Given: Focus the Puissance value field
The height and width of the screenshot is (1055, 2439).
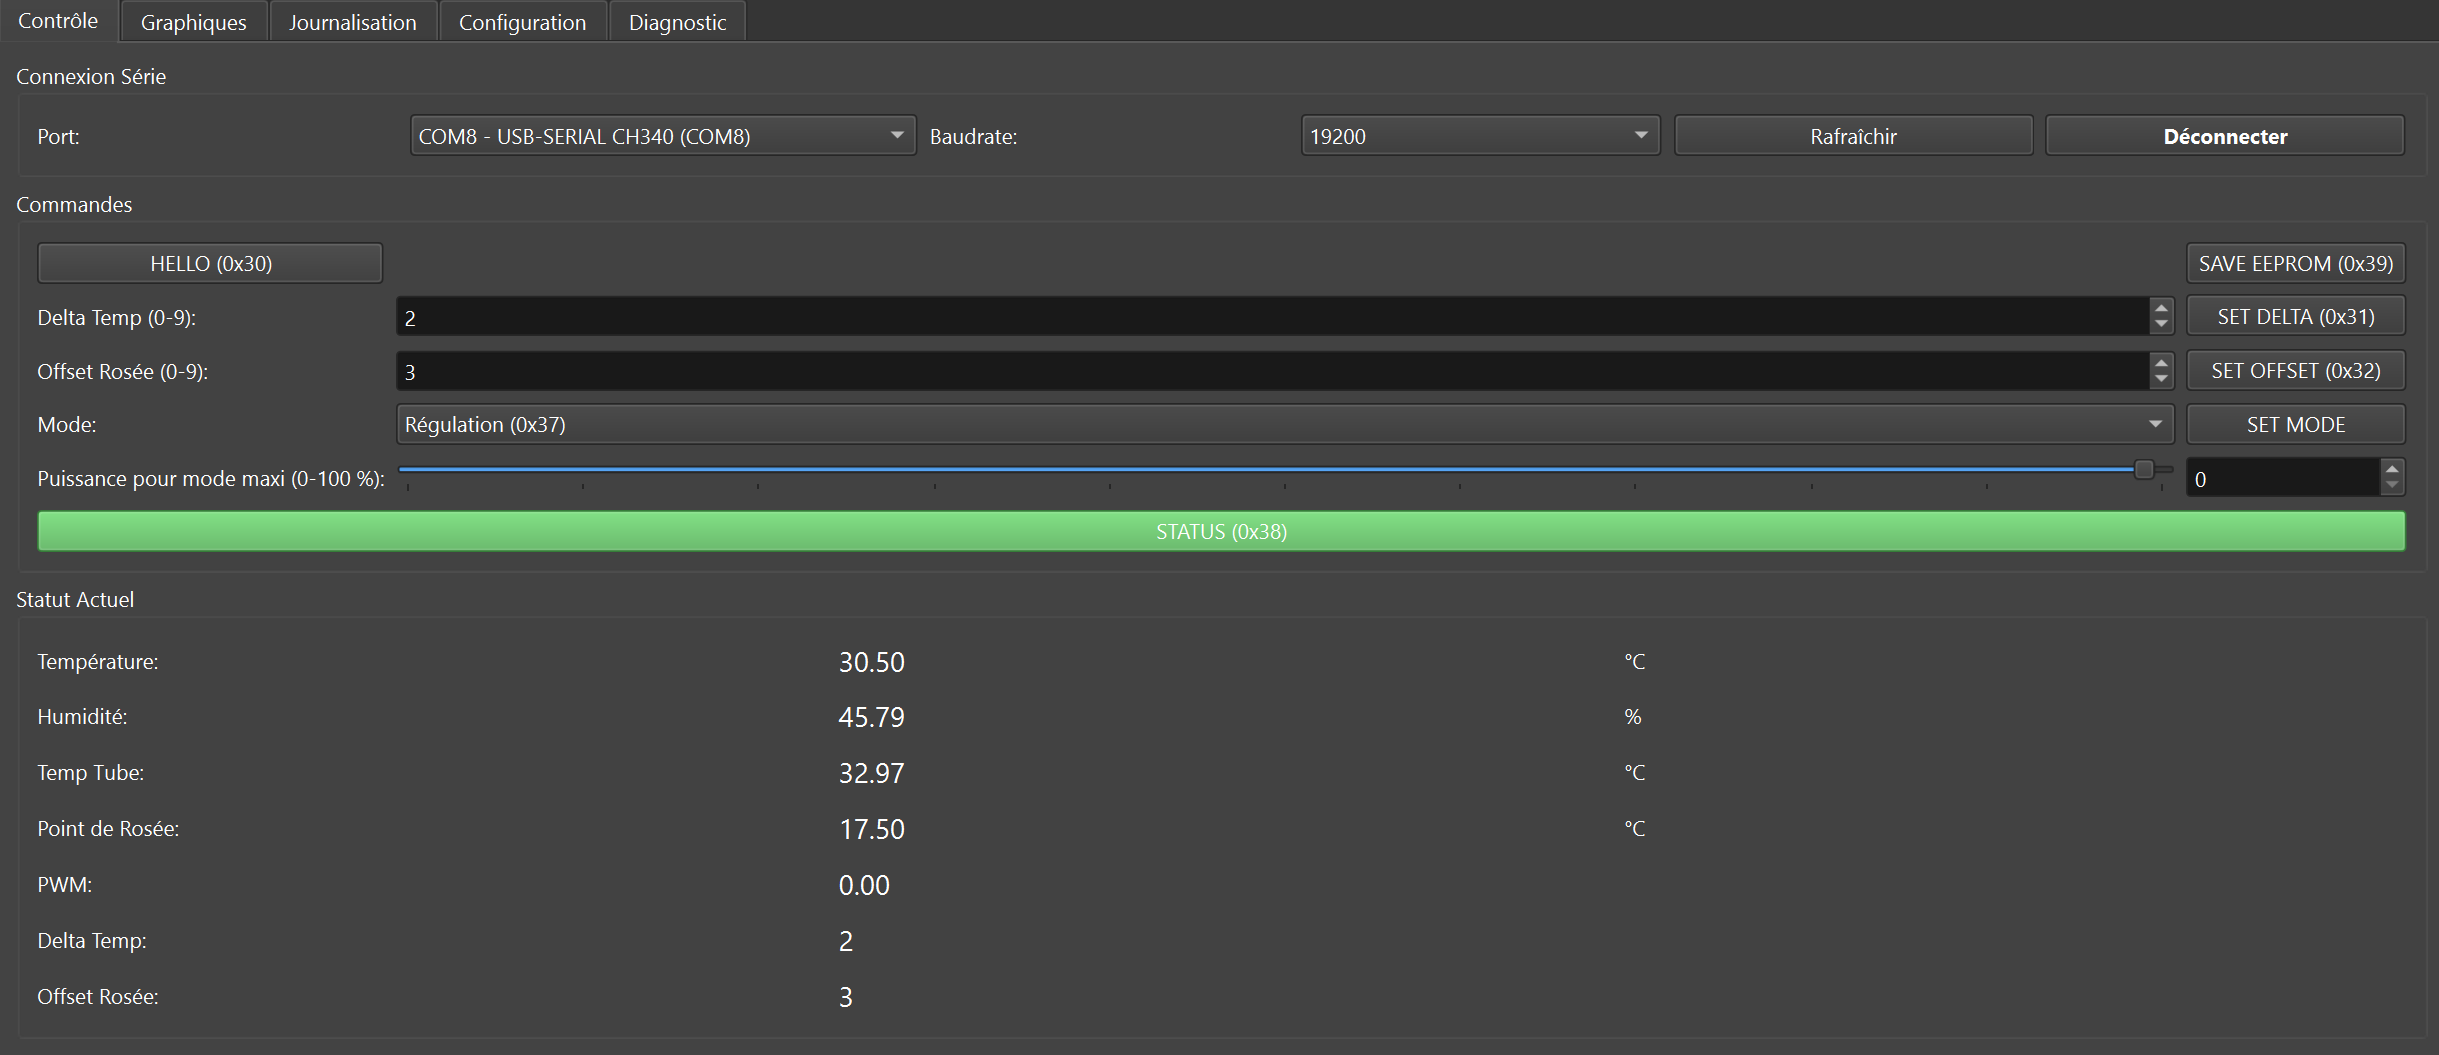Looking at the screenshot, I should coord(2282,478).
